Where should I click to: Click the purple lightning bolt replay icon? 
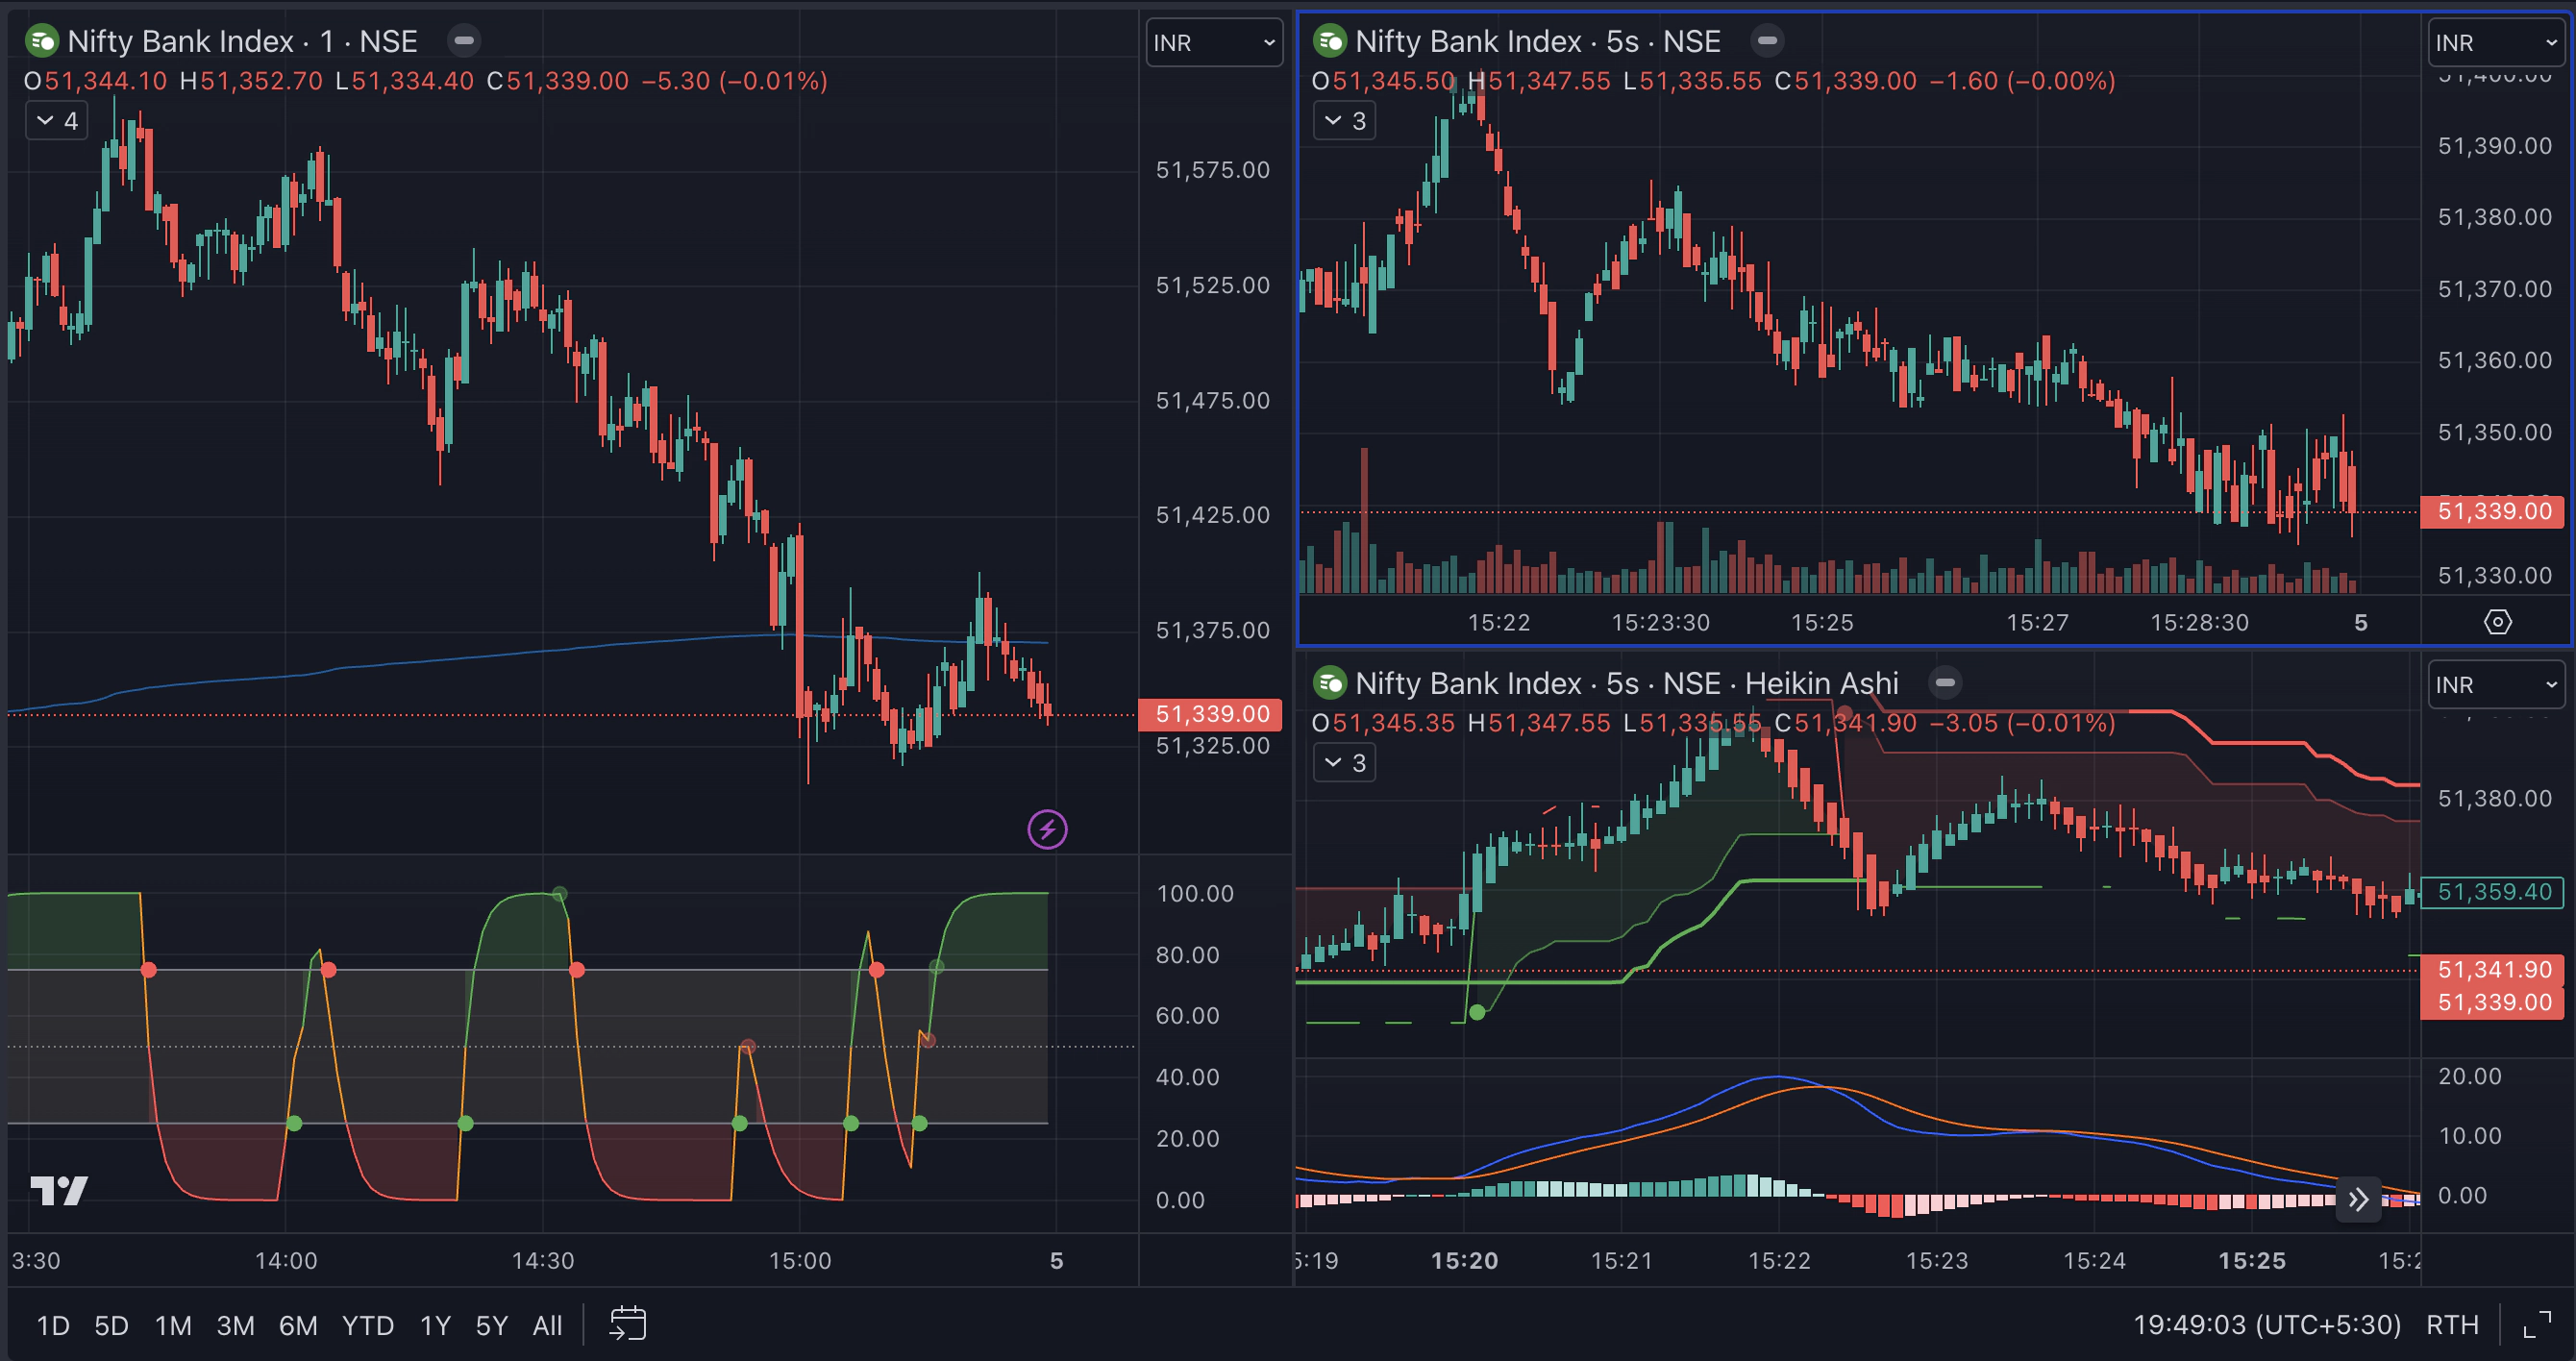click(x=1047, y=829)
